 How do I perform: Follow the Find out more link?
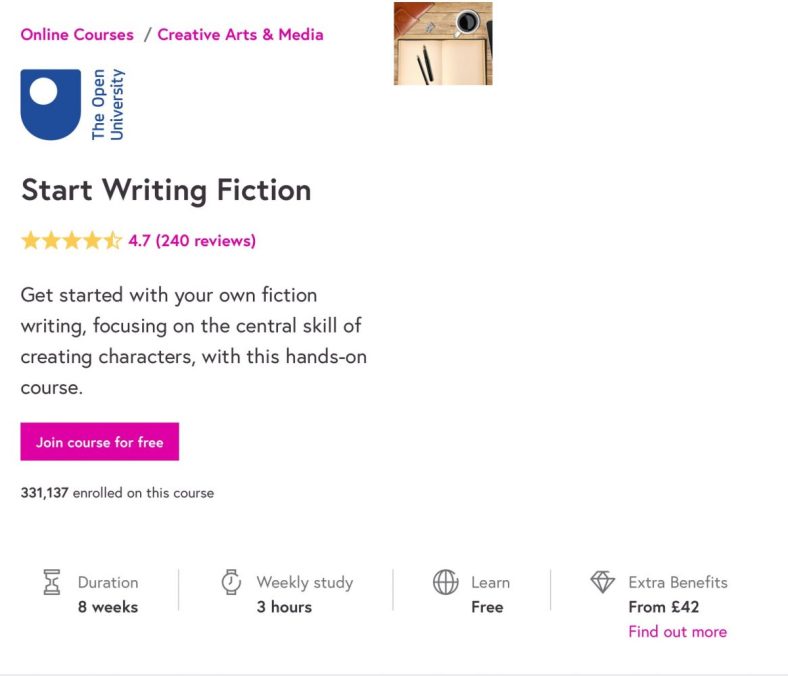point(677,632)
